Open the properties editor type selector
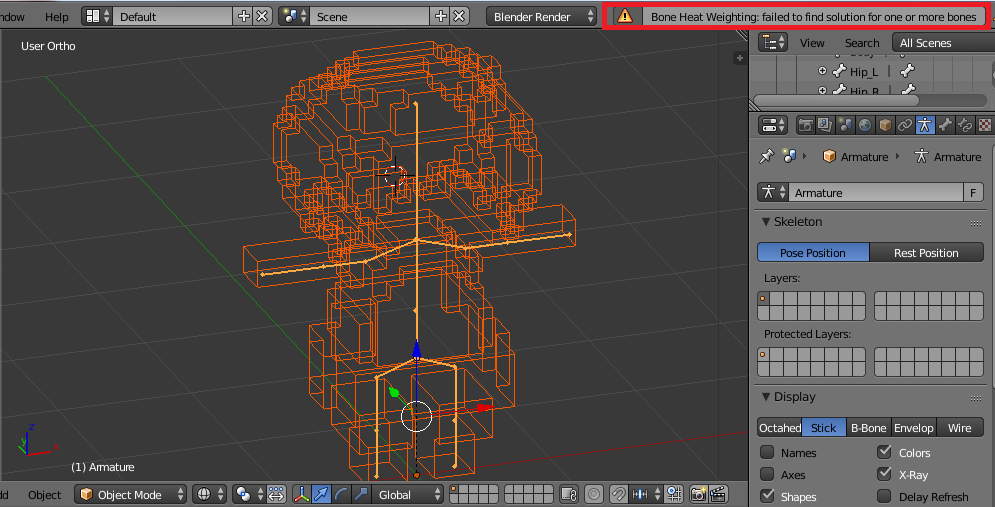 coord(773,125)
